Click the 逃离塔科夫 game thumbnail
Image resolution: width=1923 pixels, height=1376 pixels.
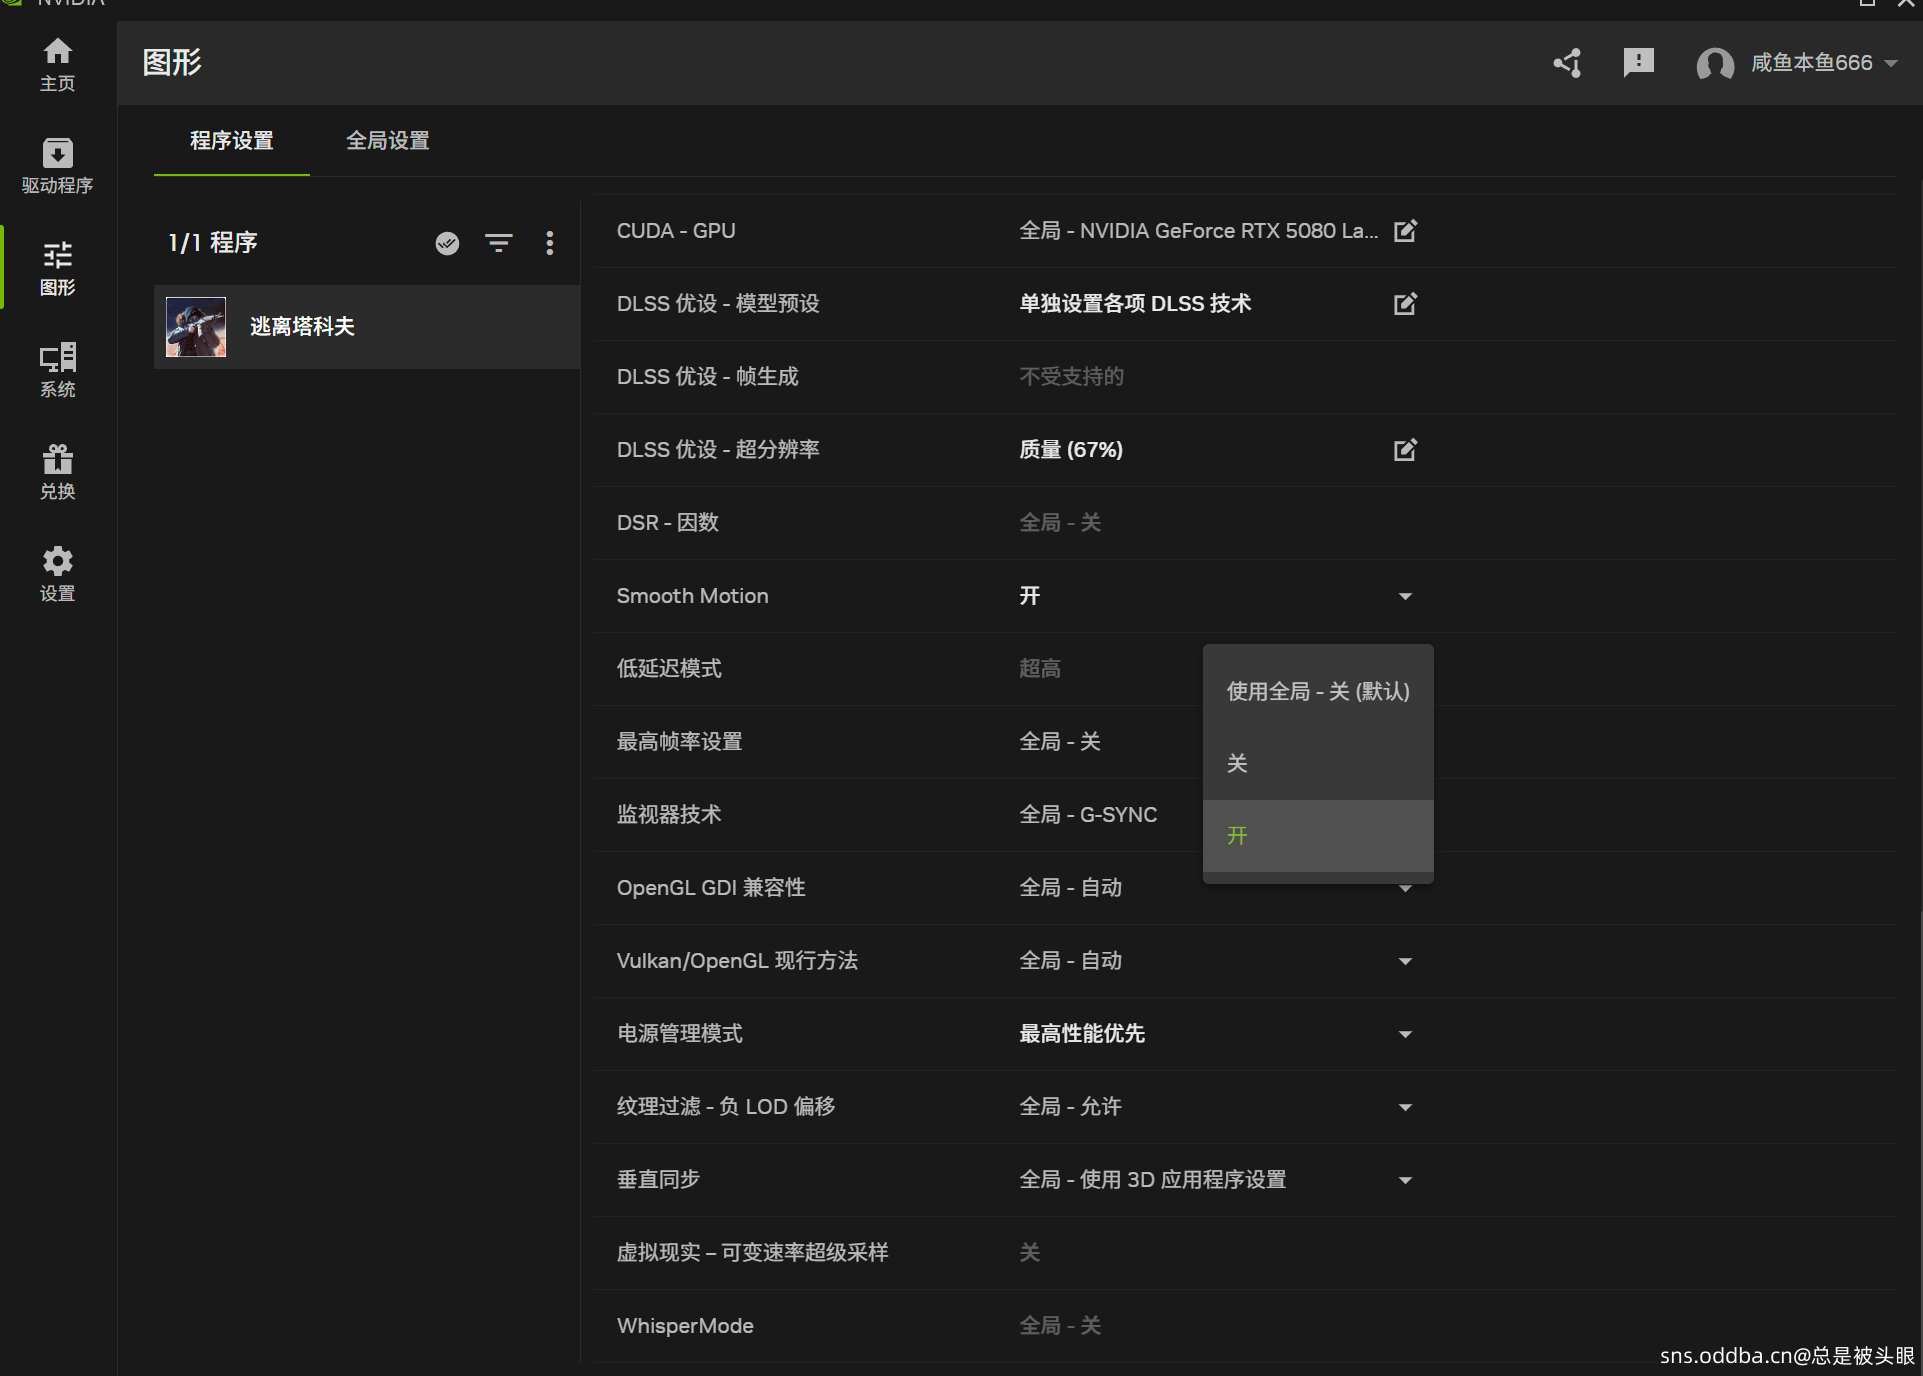point(196,327)
